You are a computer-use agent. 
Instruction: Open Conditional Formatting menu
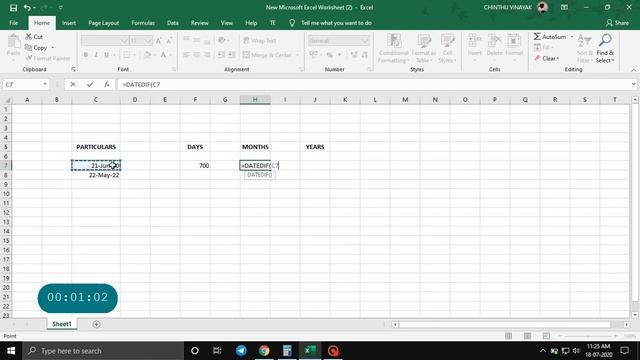click(393, 49)
